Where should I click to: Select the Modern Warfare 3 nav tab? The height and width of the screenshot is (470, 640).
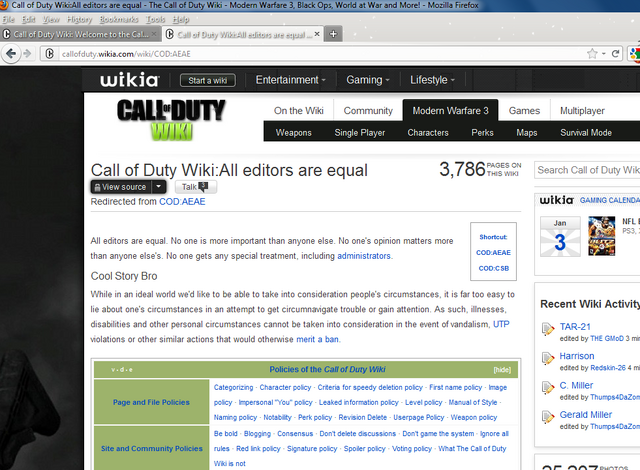[450, 111]
